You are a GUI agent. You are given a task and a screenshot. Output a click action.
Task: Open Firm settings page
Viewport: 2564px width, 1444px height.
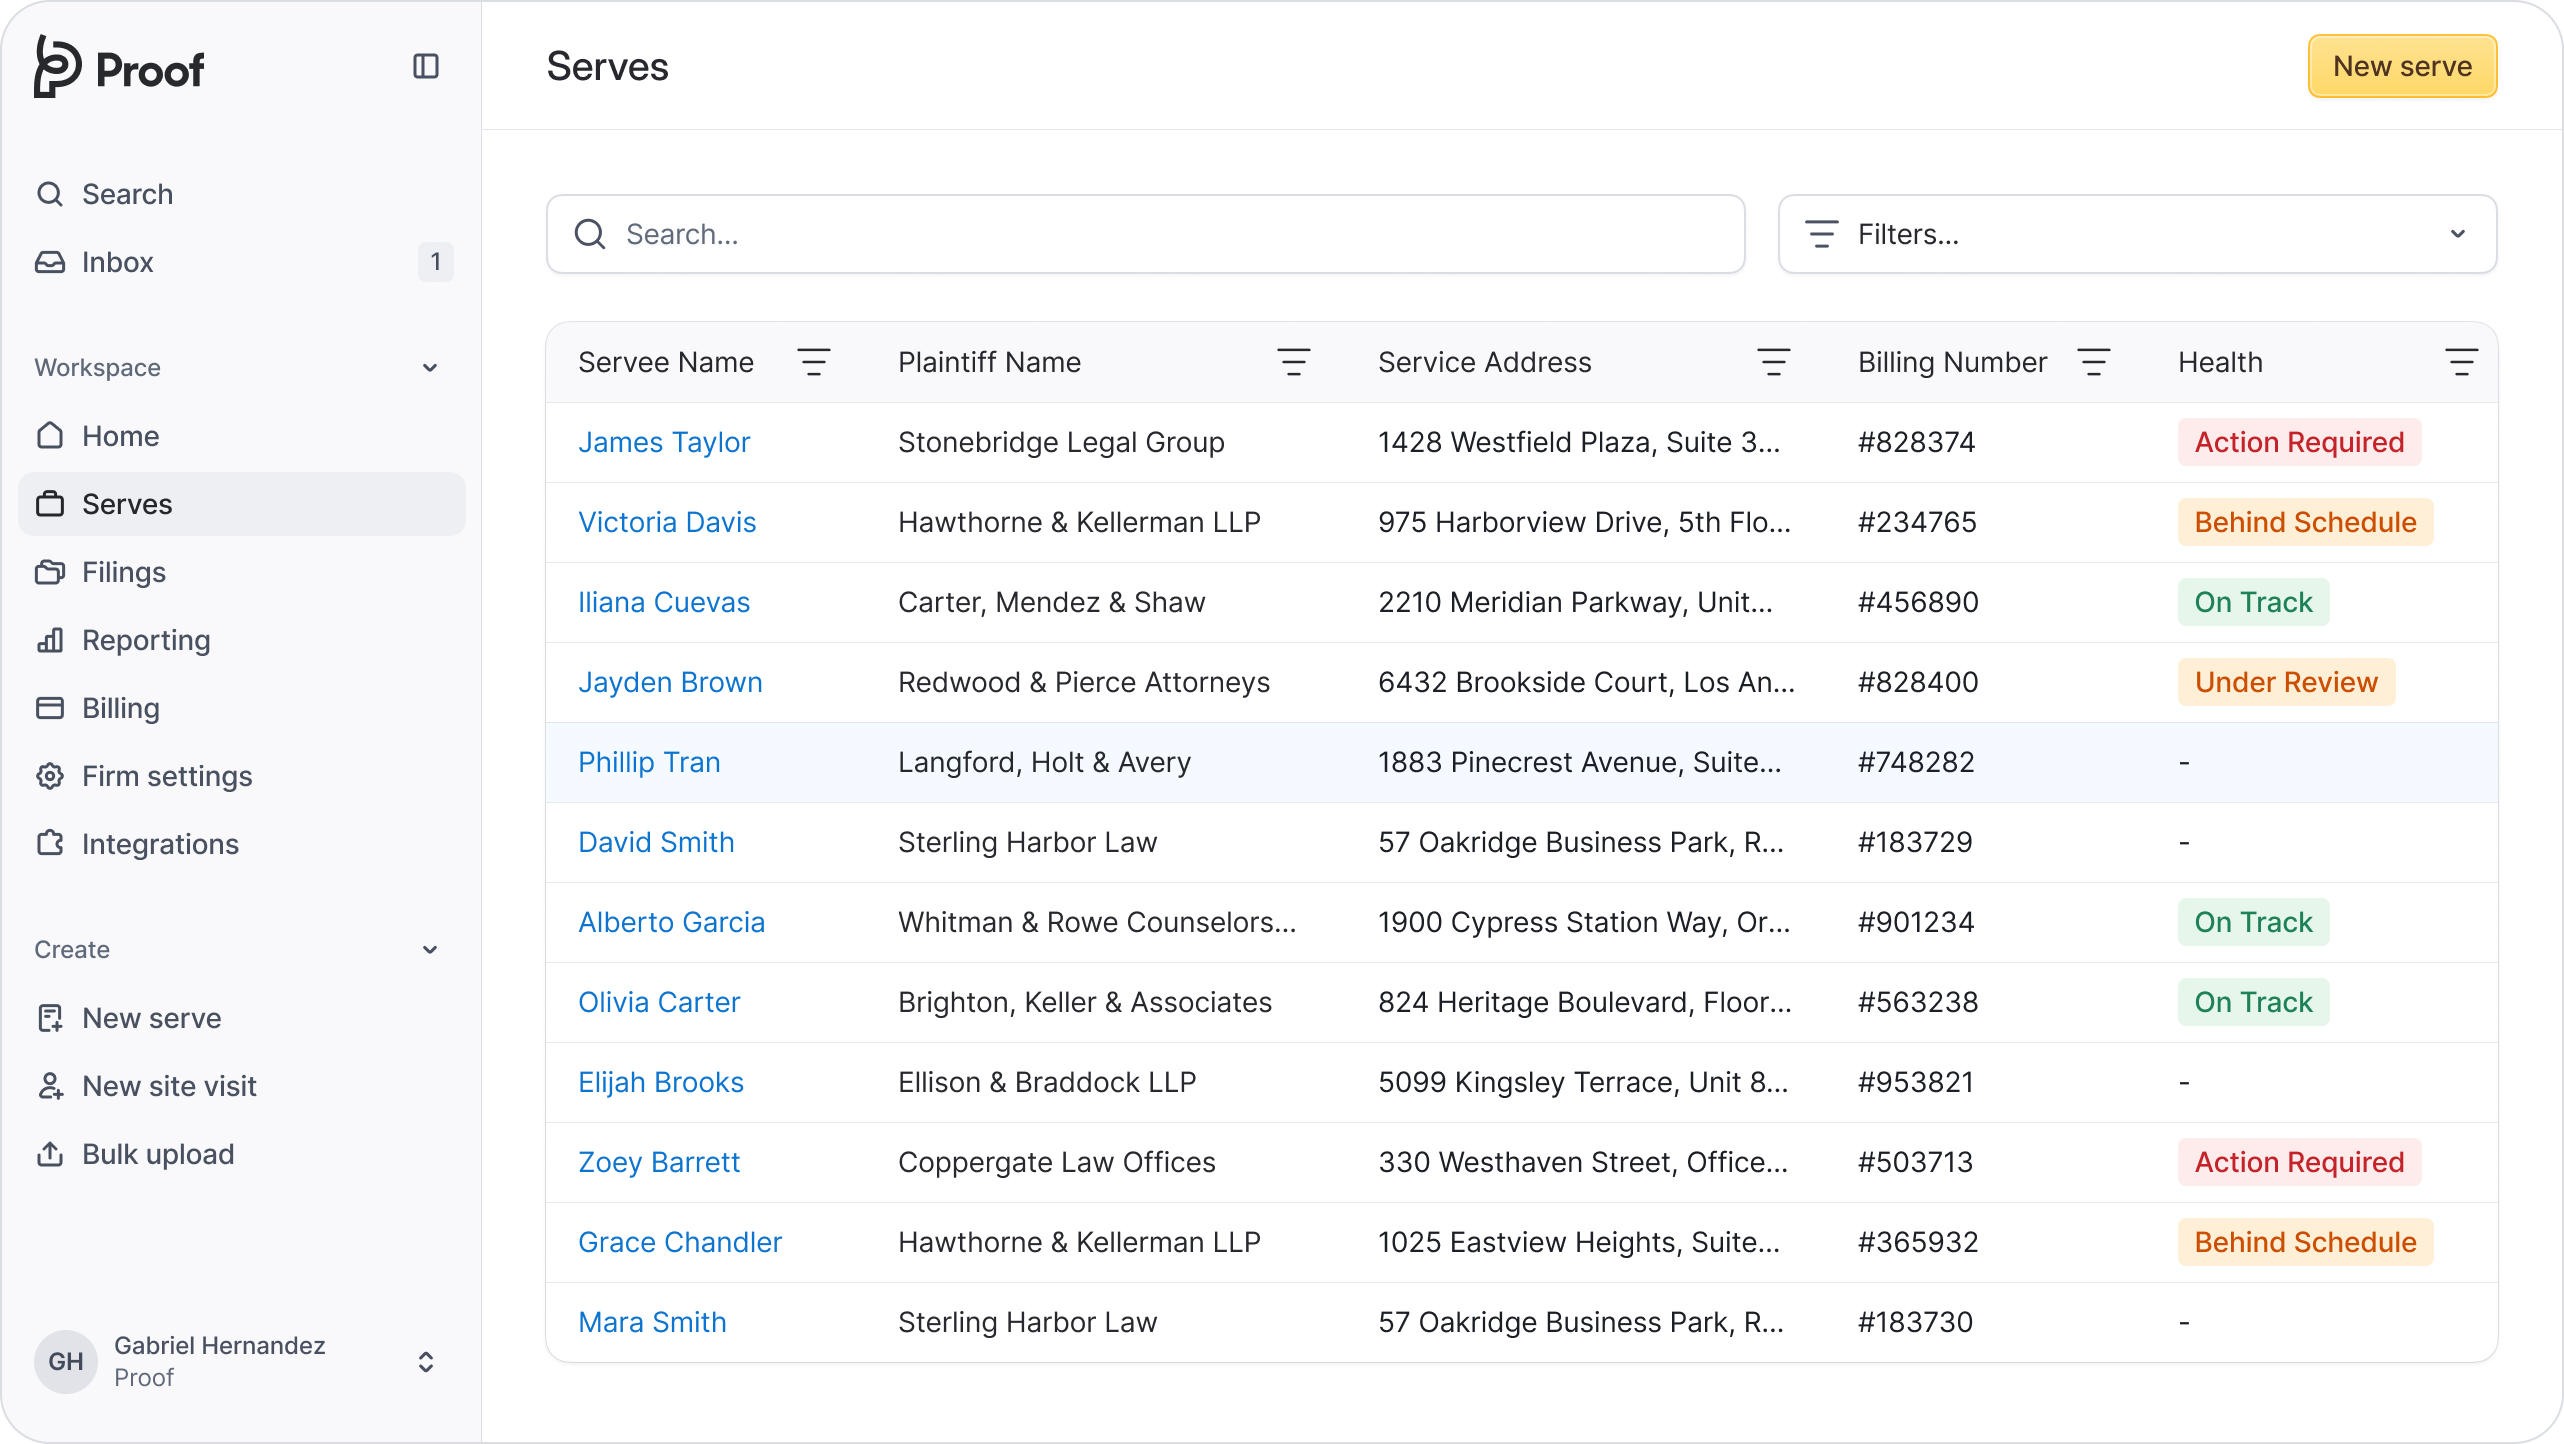[166, 776]
